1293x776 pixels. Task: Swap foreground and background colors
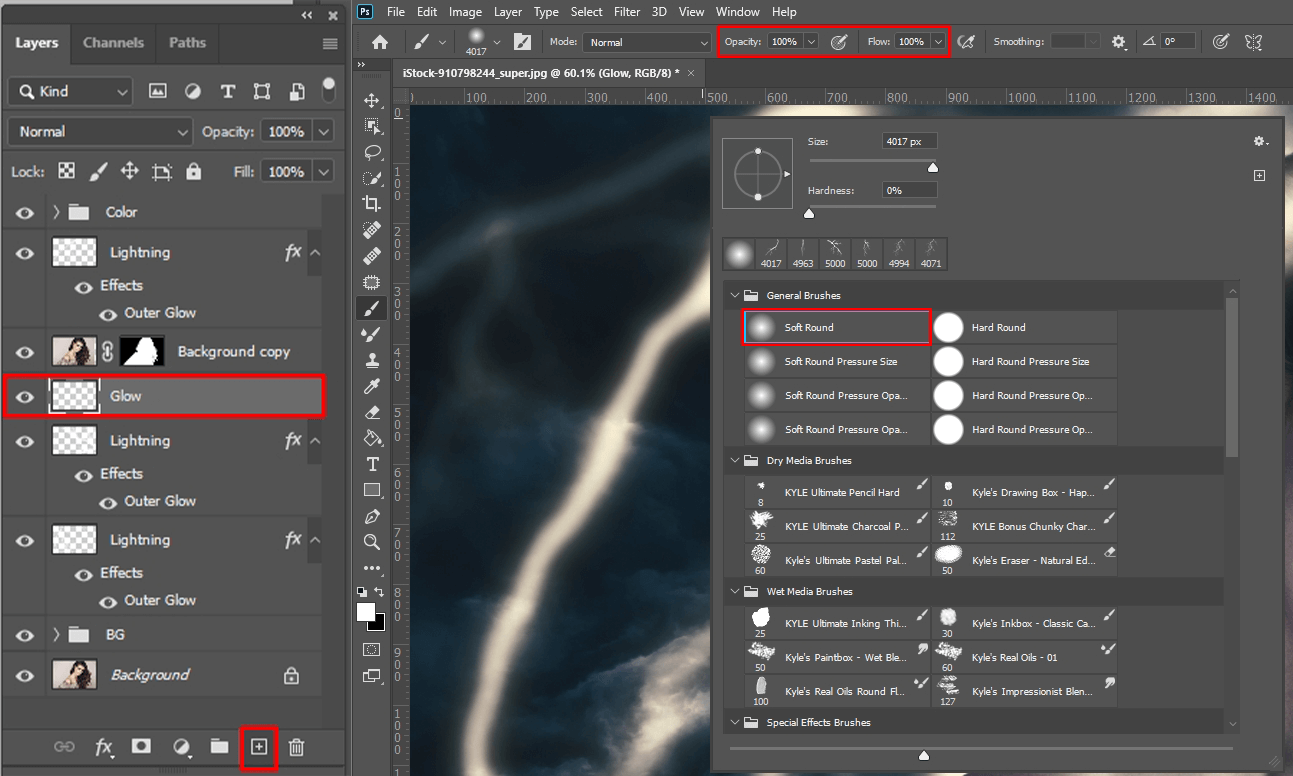(x=380, y=593)
